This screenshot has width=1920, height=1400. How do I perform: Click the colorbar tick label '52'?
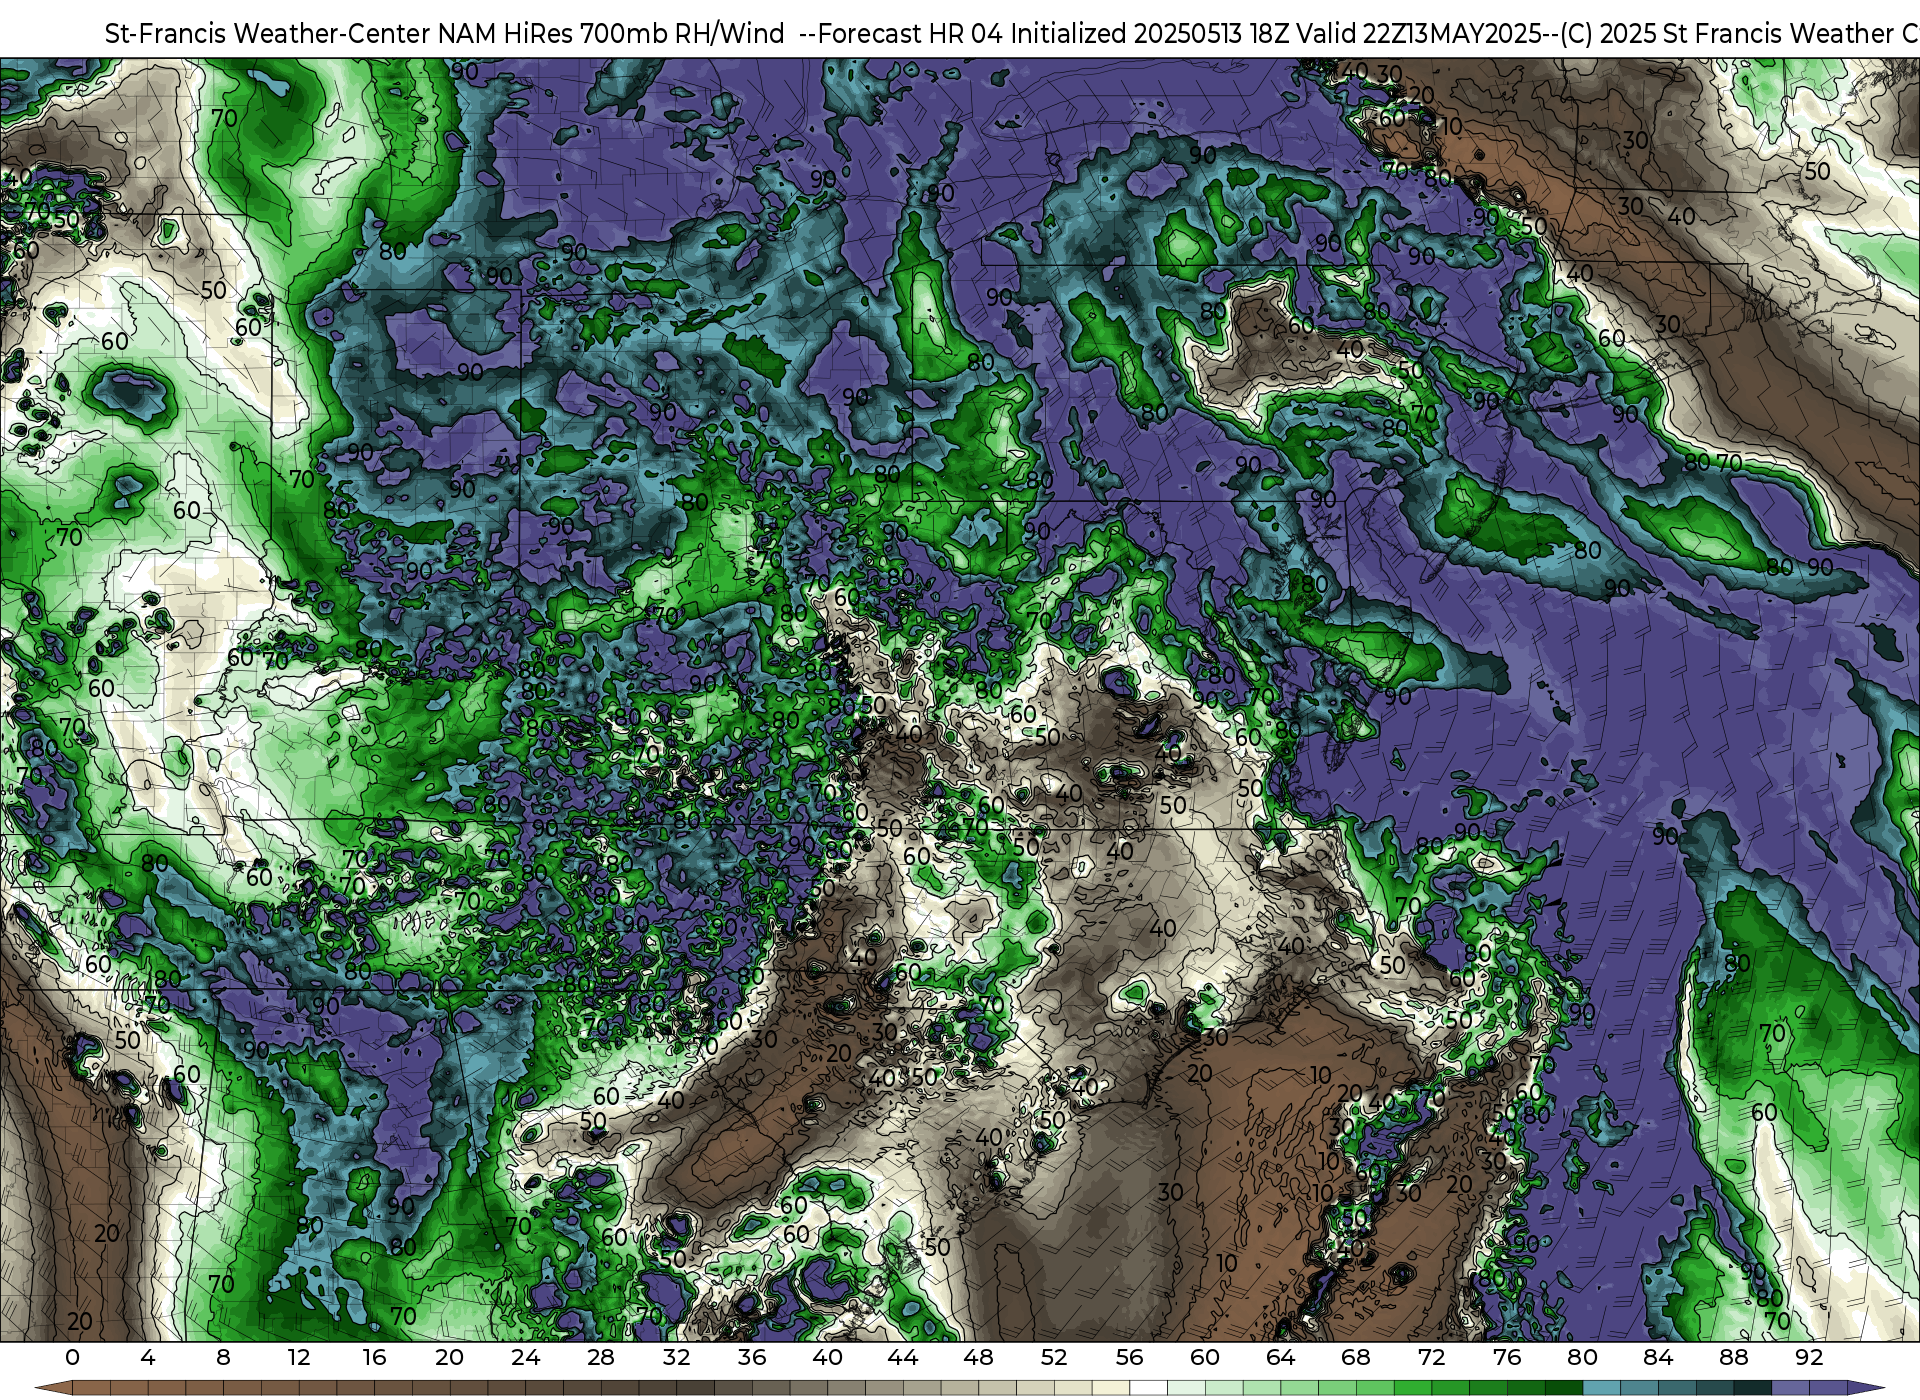point(1054,1357)
